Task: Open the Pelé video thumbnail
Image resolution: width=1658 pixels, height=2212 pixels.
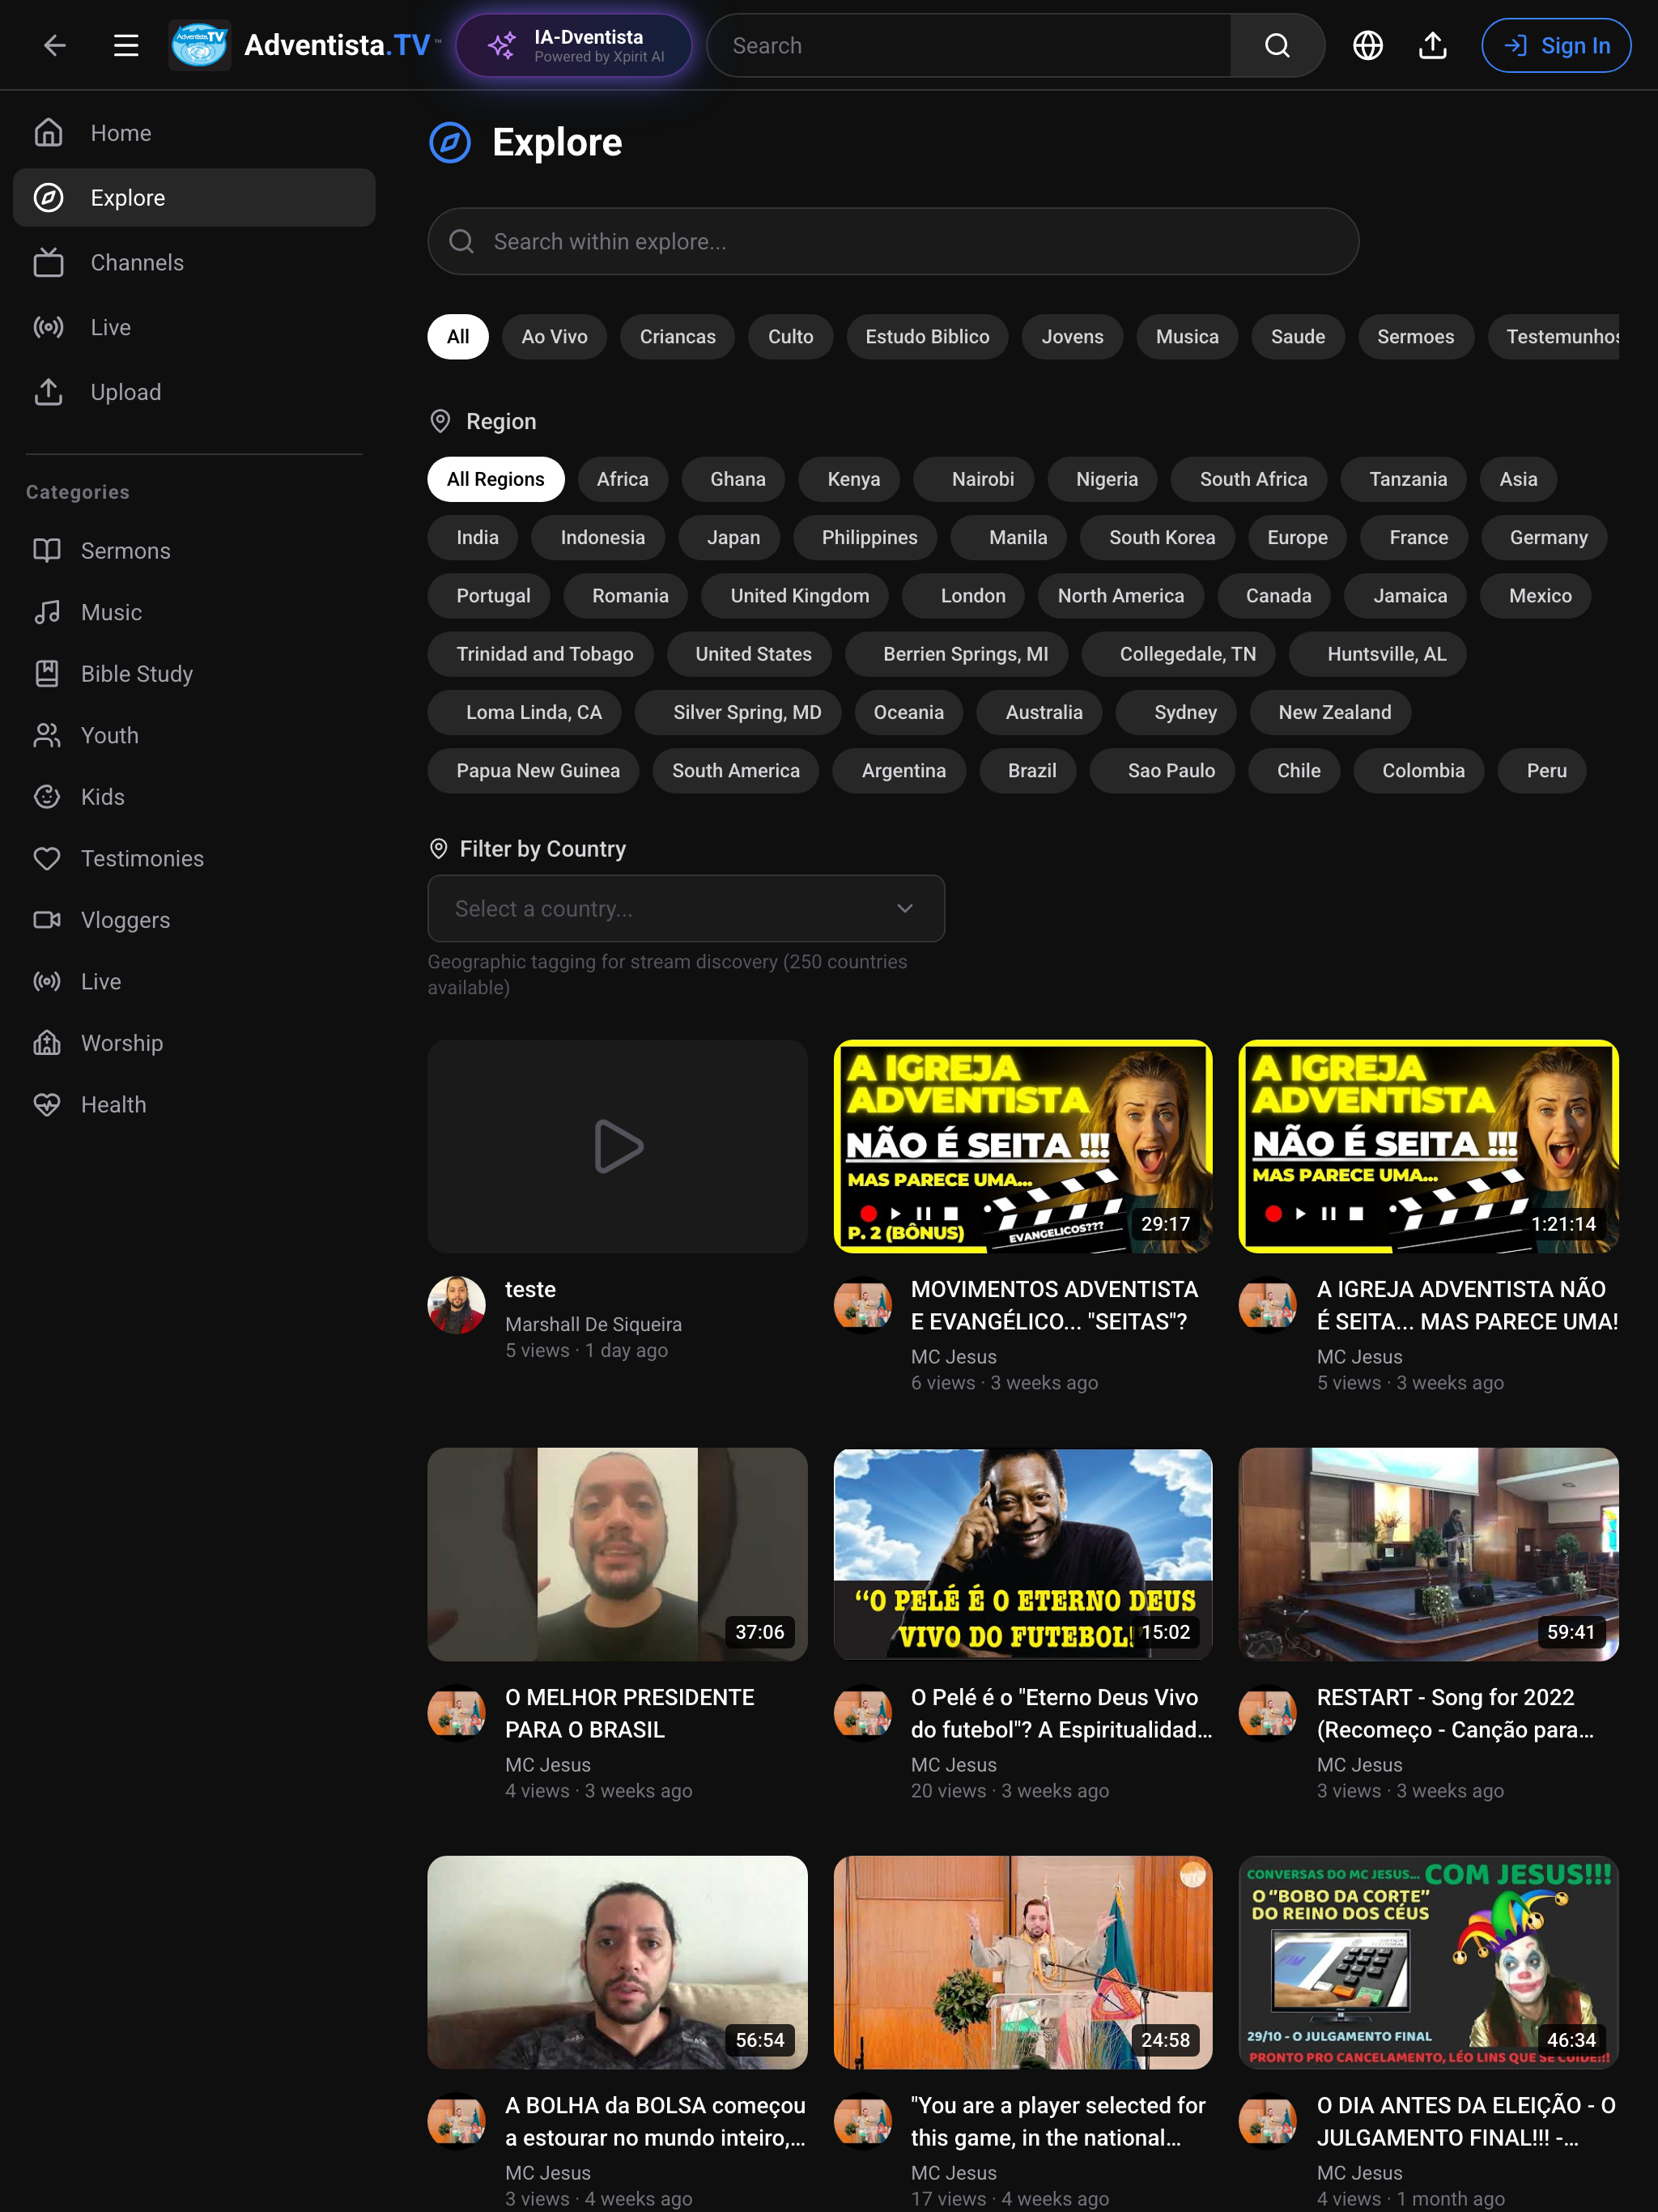Action: (1023, 1554)
